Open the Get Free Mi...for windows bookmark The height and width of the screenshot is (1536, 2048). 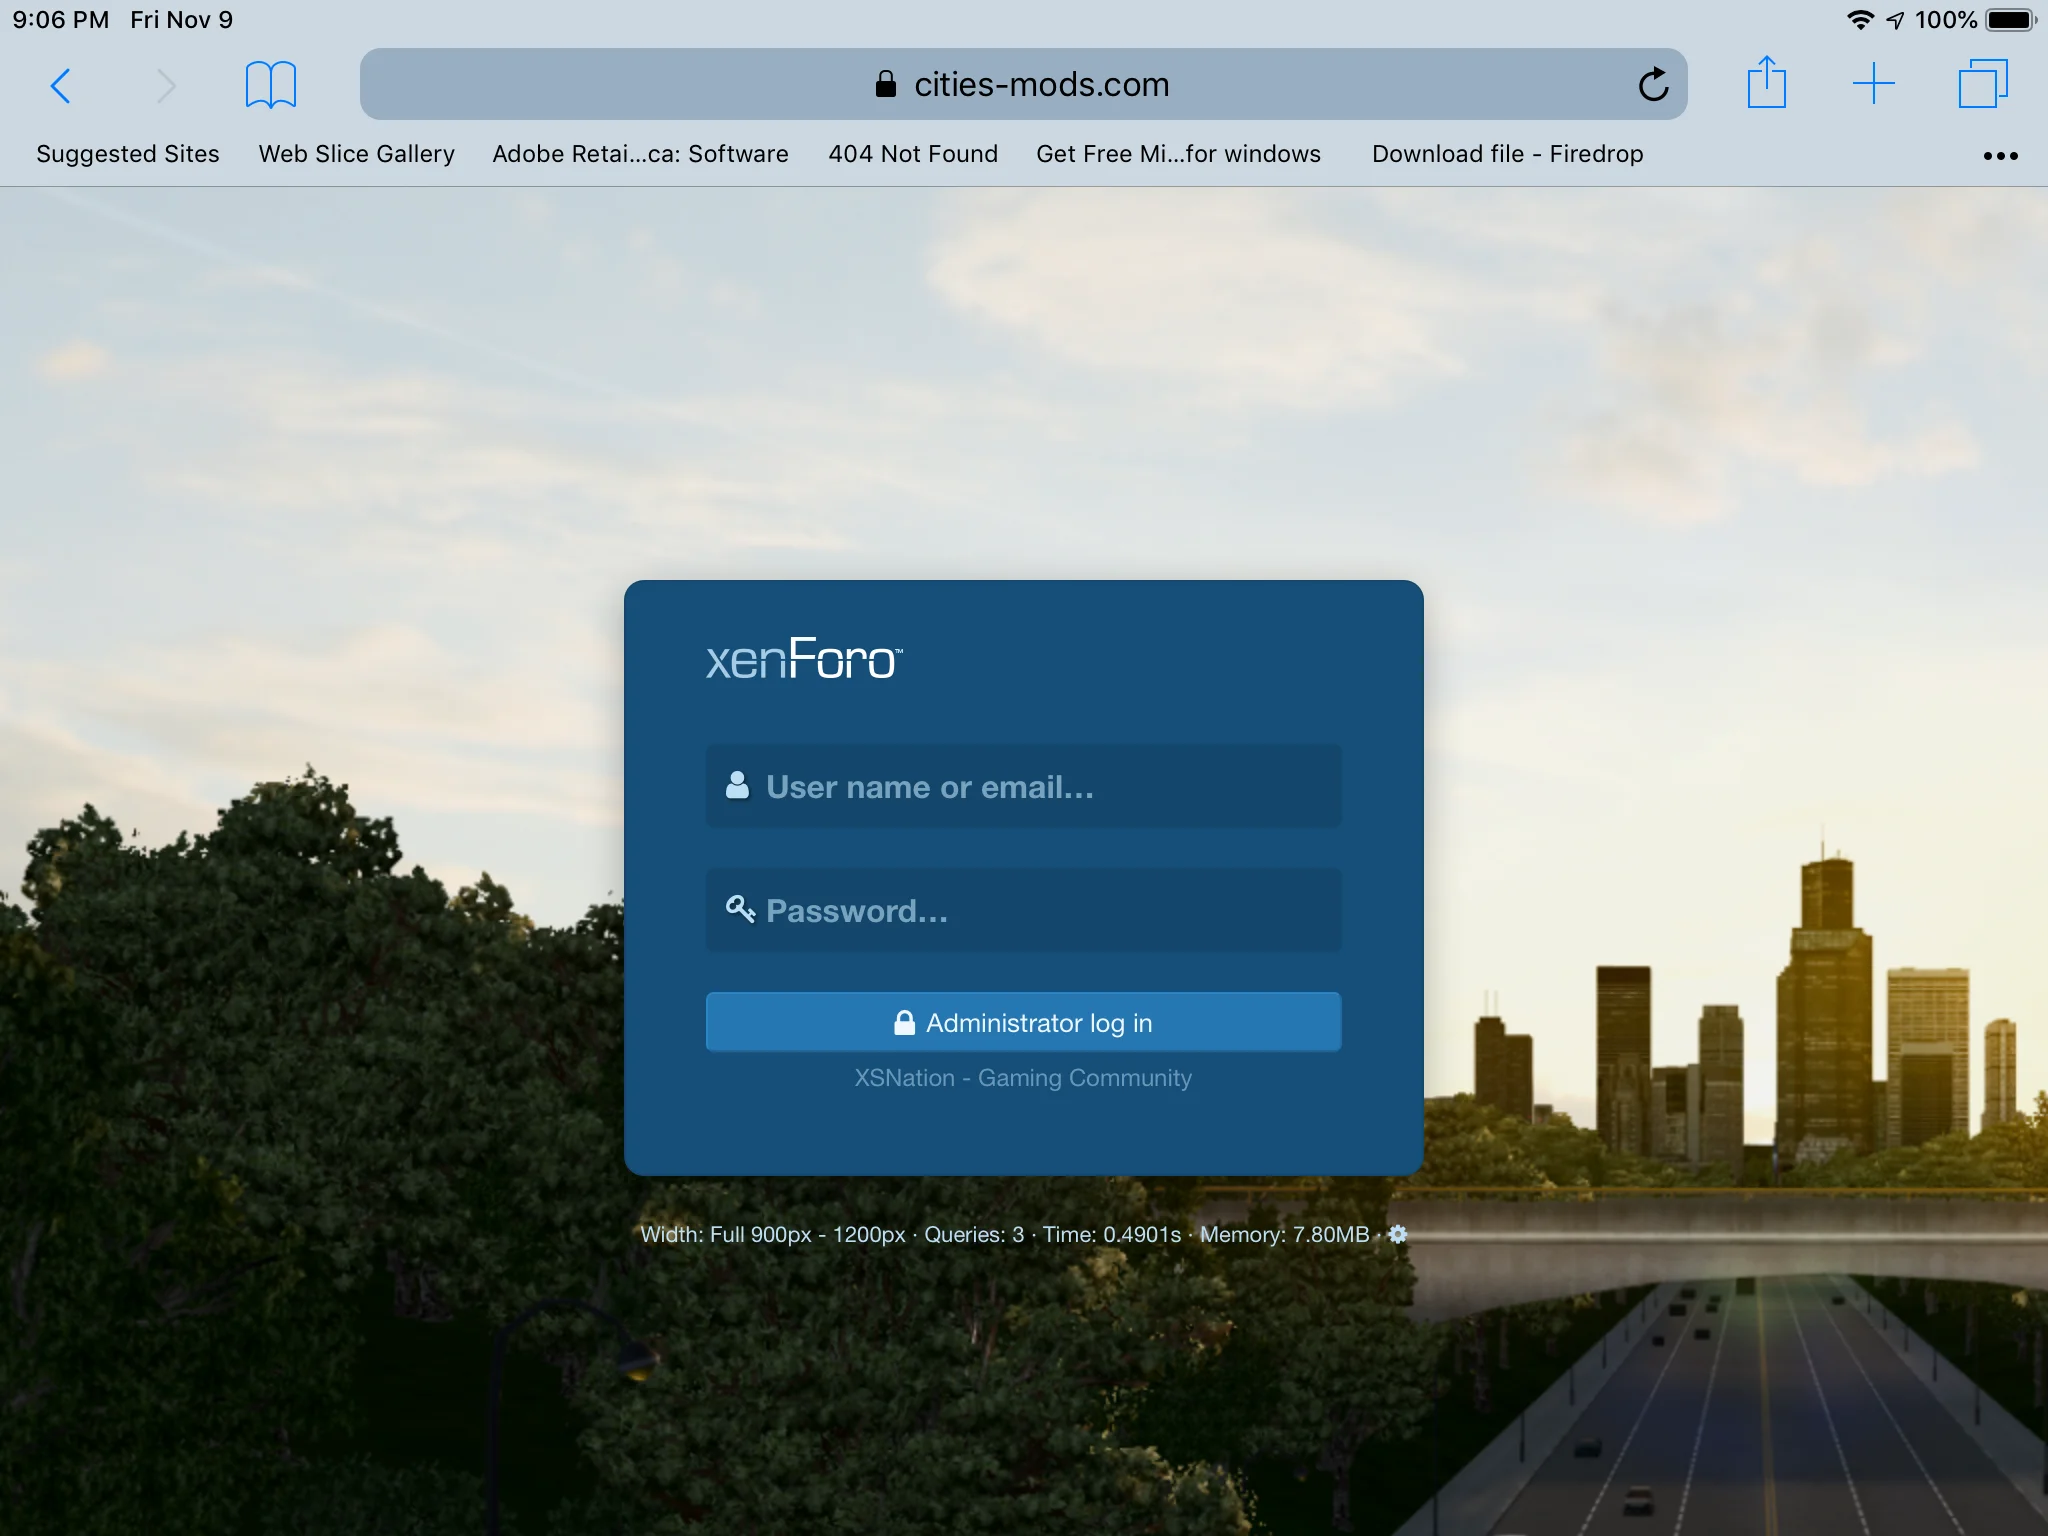click(1178, 154)
